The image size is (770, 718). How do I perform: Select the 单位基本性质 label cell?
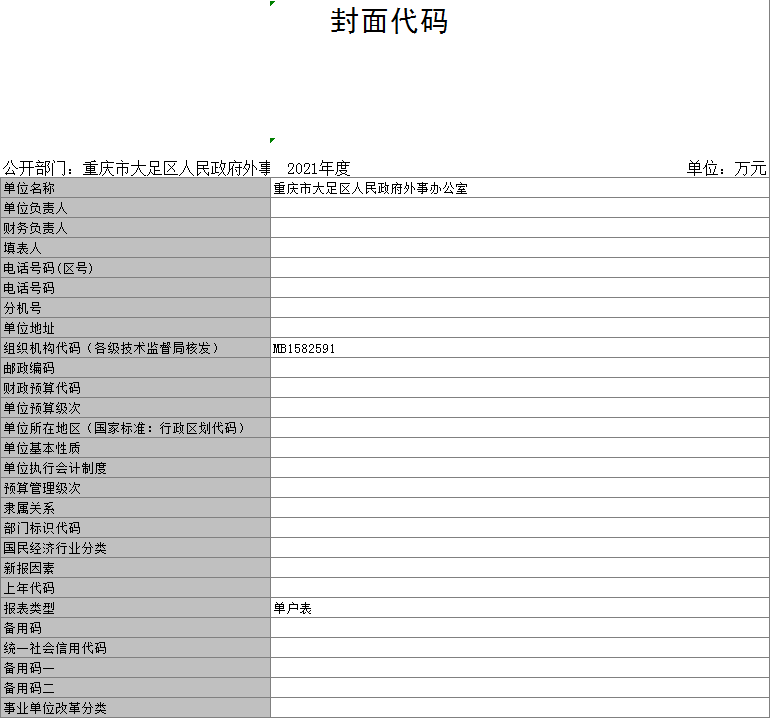[x=136, y=448]
